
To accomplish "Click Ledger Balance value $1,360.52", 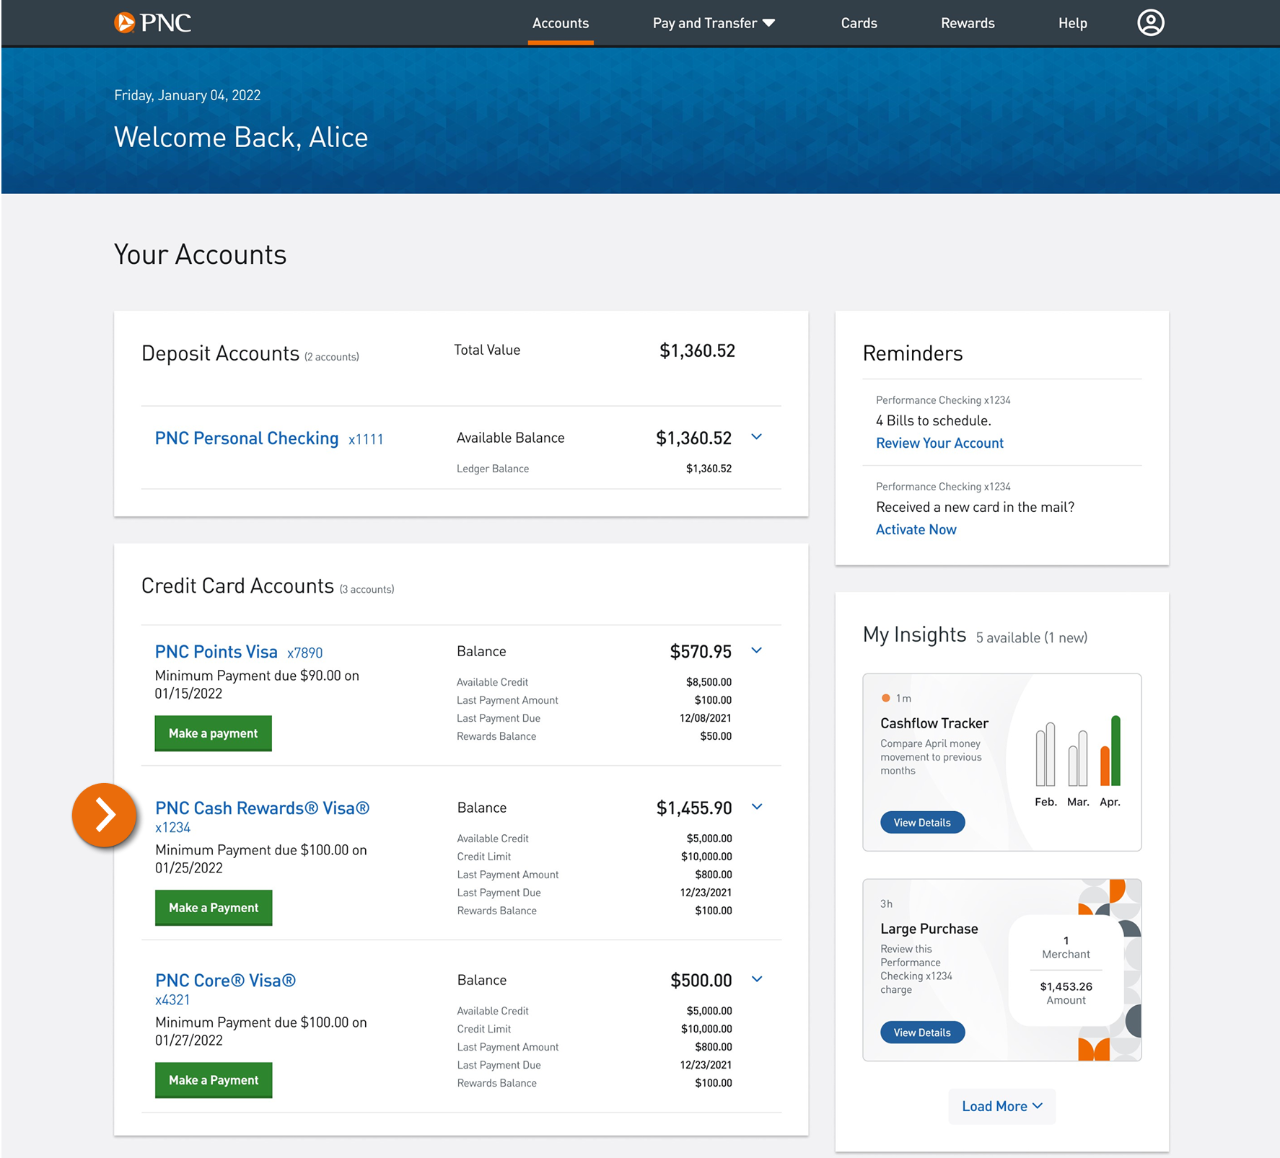I will [709, 468].
